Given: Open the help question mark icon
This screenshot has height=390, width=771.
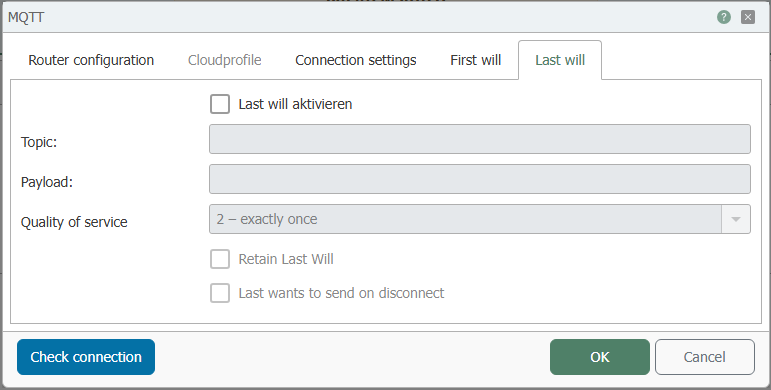Looking at the screenshot, I should pyautogui.click(x=723, y=17).
